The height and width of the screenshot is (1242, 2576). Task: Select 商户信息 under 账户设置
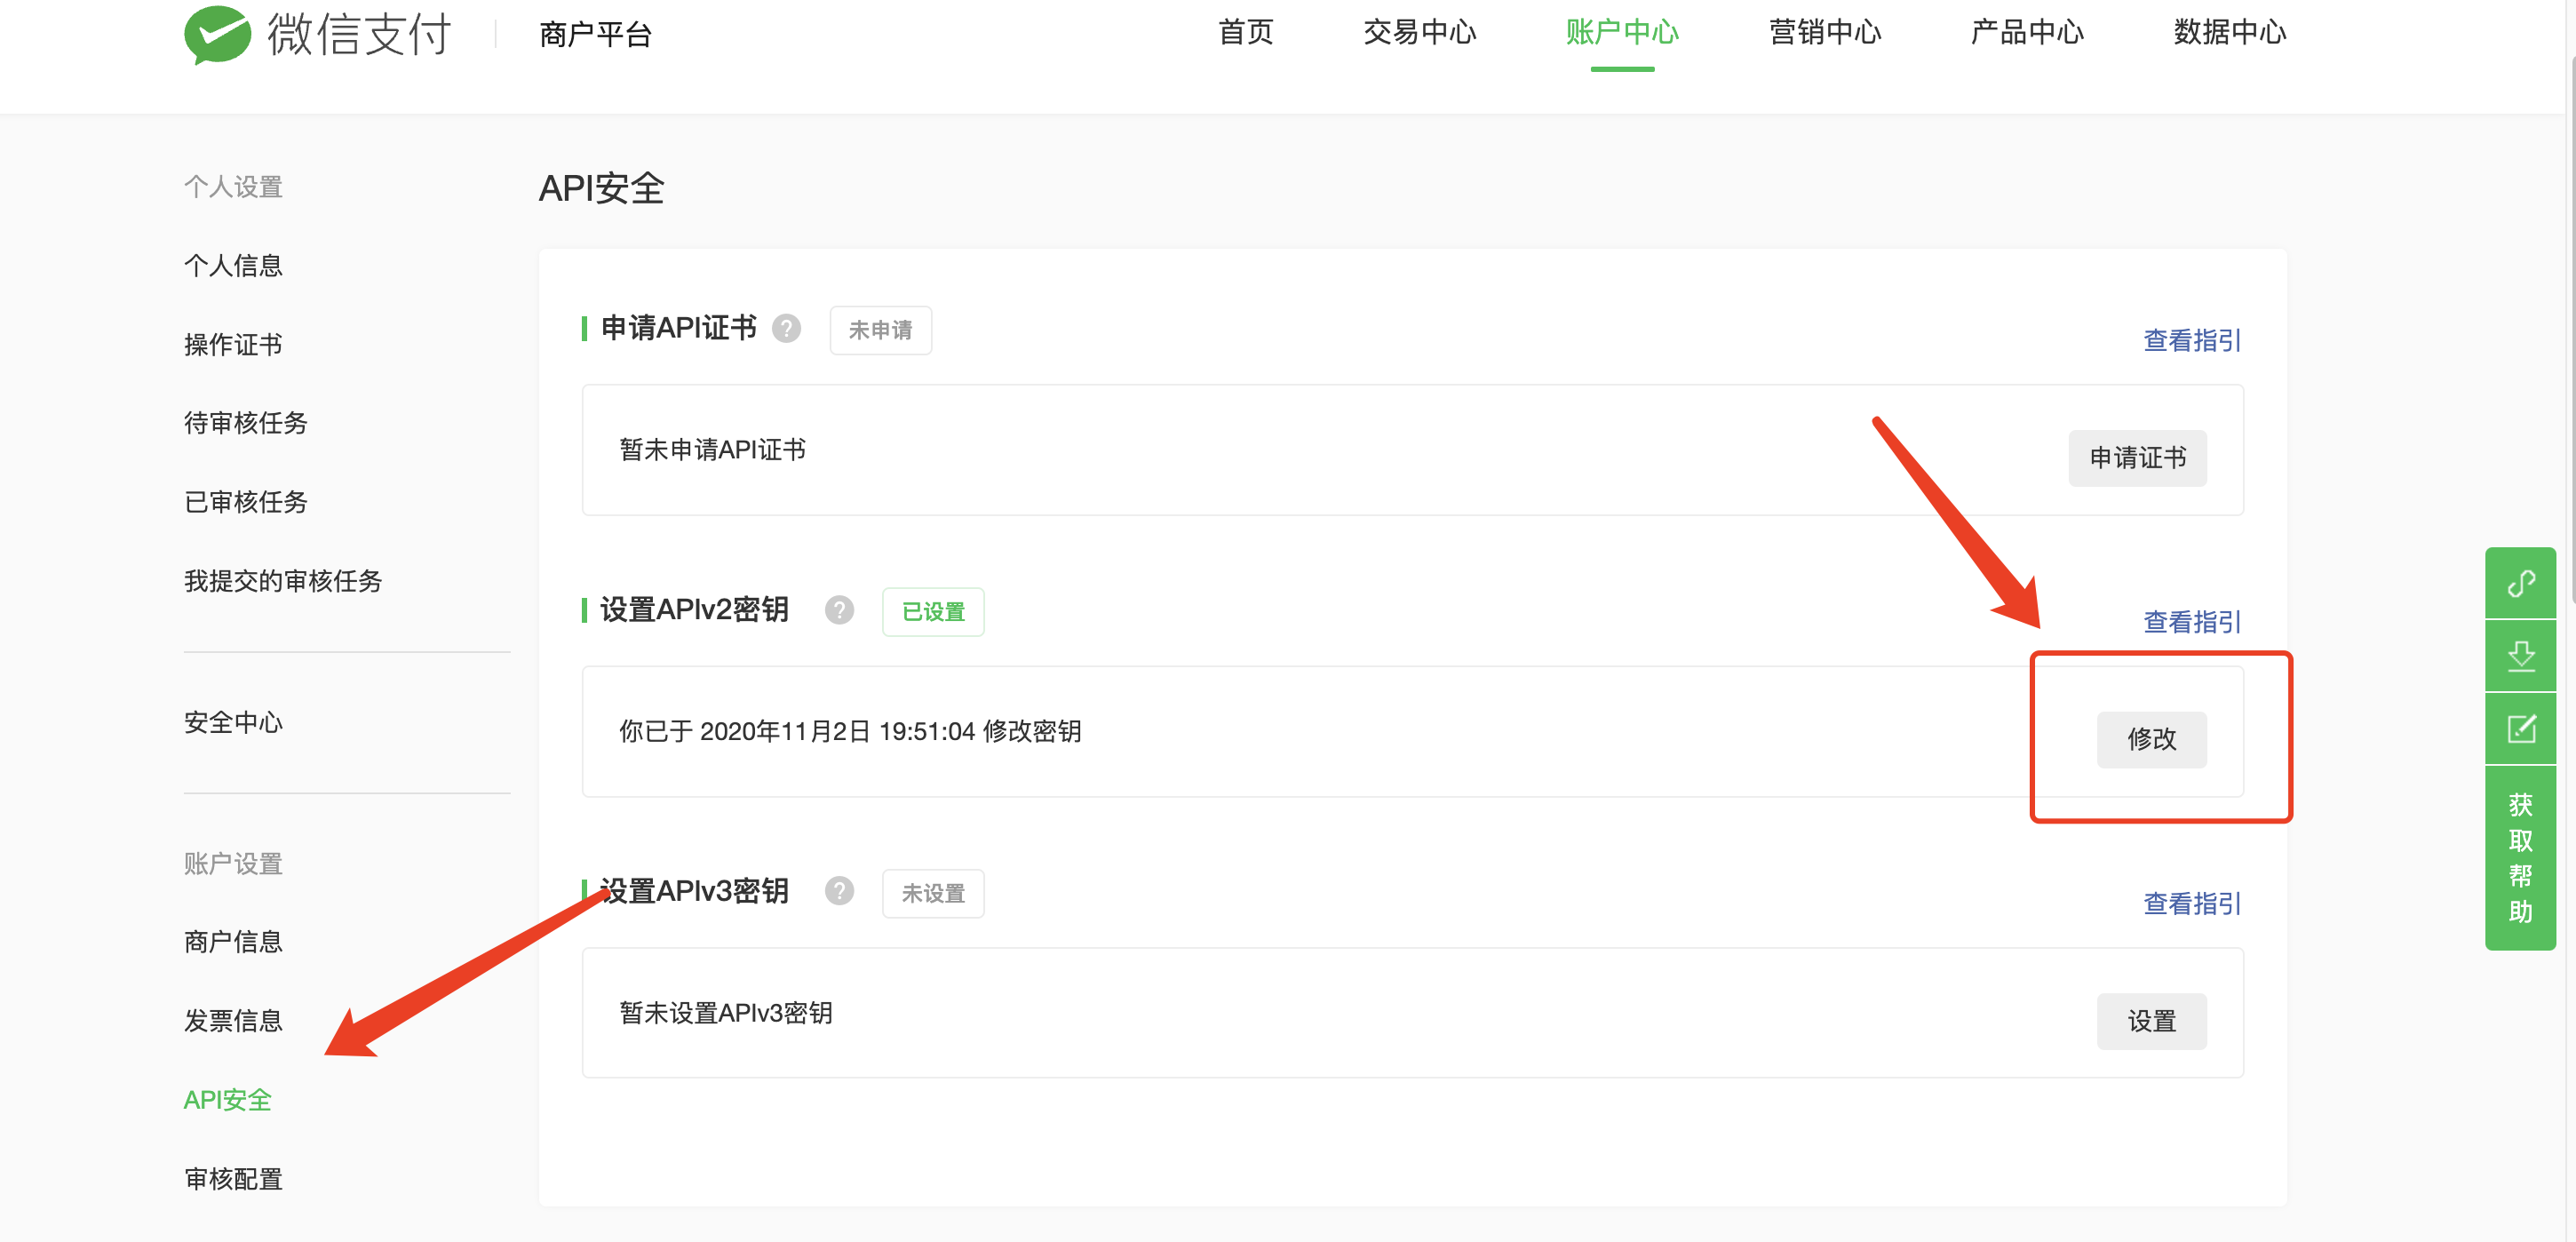pos(233,942)
